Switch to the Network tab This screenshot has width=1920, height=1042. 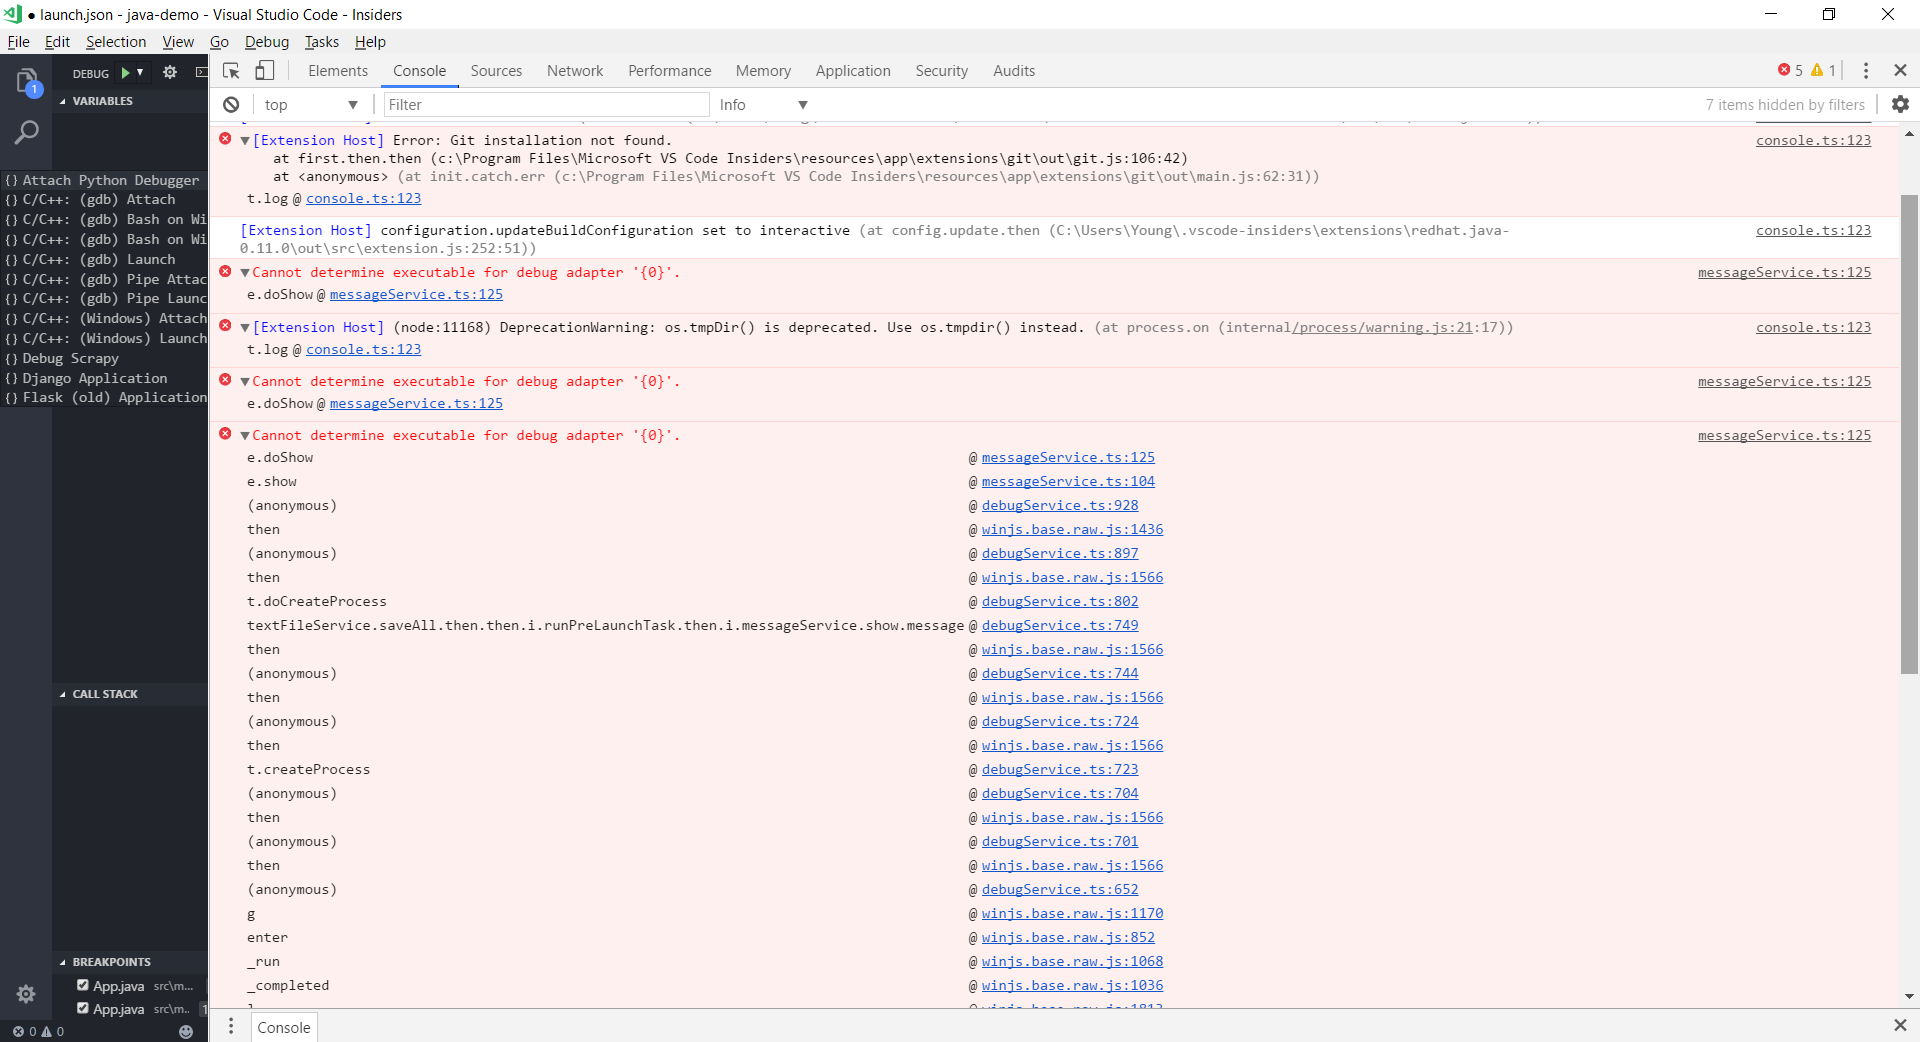click(574, 70)
